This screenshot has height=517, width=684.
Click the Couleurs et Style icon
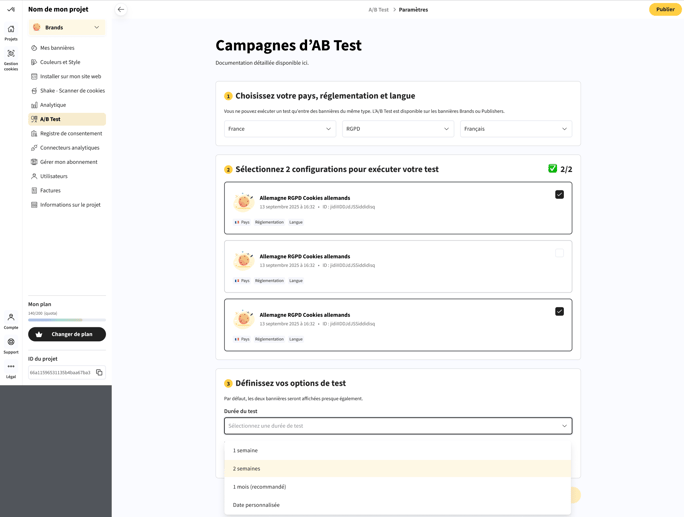(34, 62)
